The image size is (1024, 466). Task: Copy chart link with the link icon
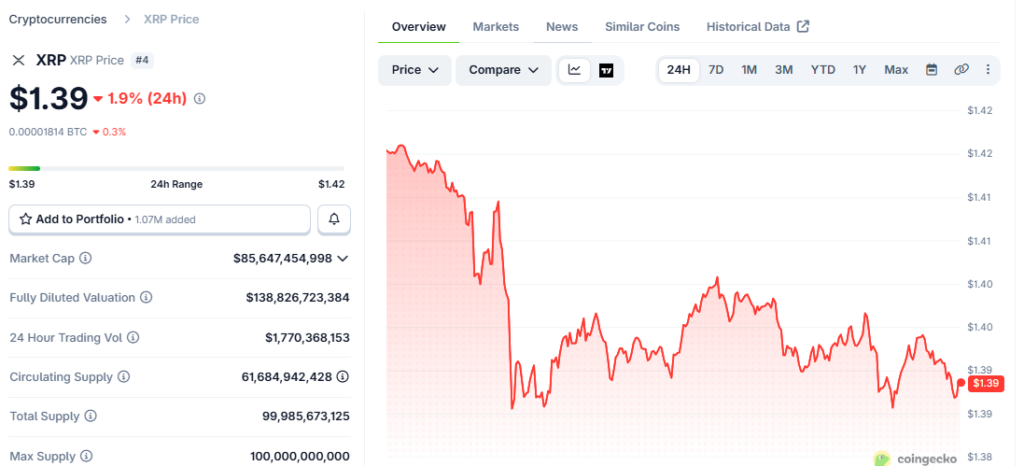(961, 70)
